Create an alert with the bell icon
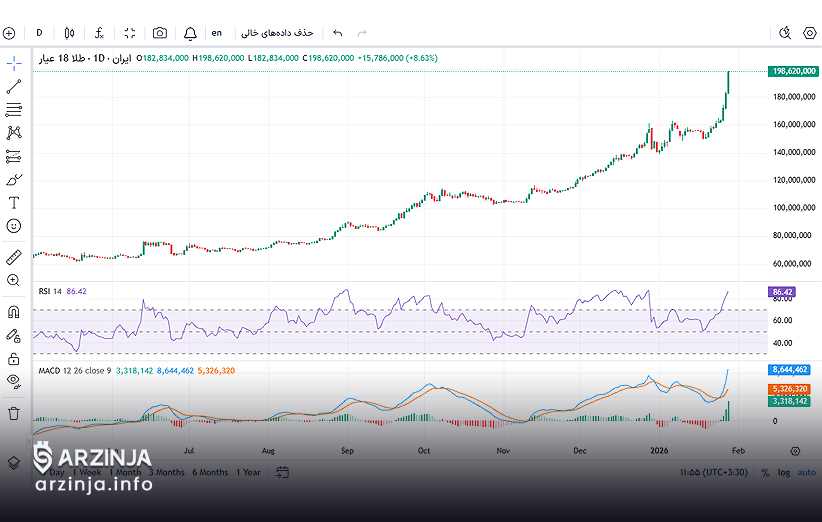The height and width of the screenshot is (522, 822). (189, 33)
